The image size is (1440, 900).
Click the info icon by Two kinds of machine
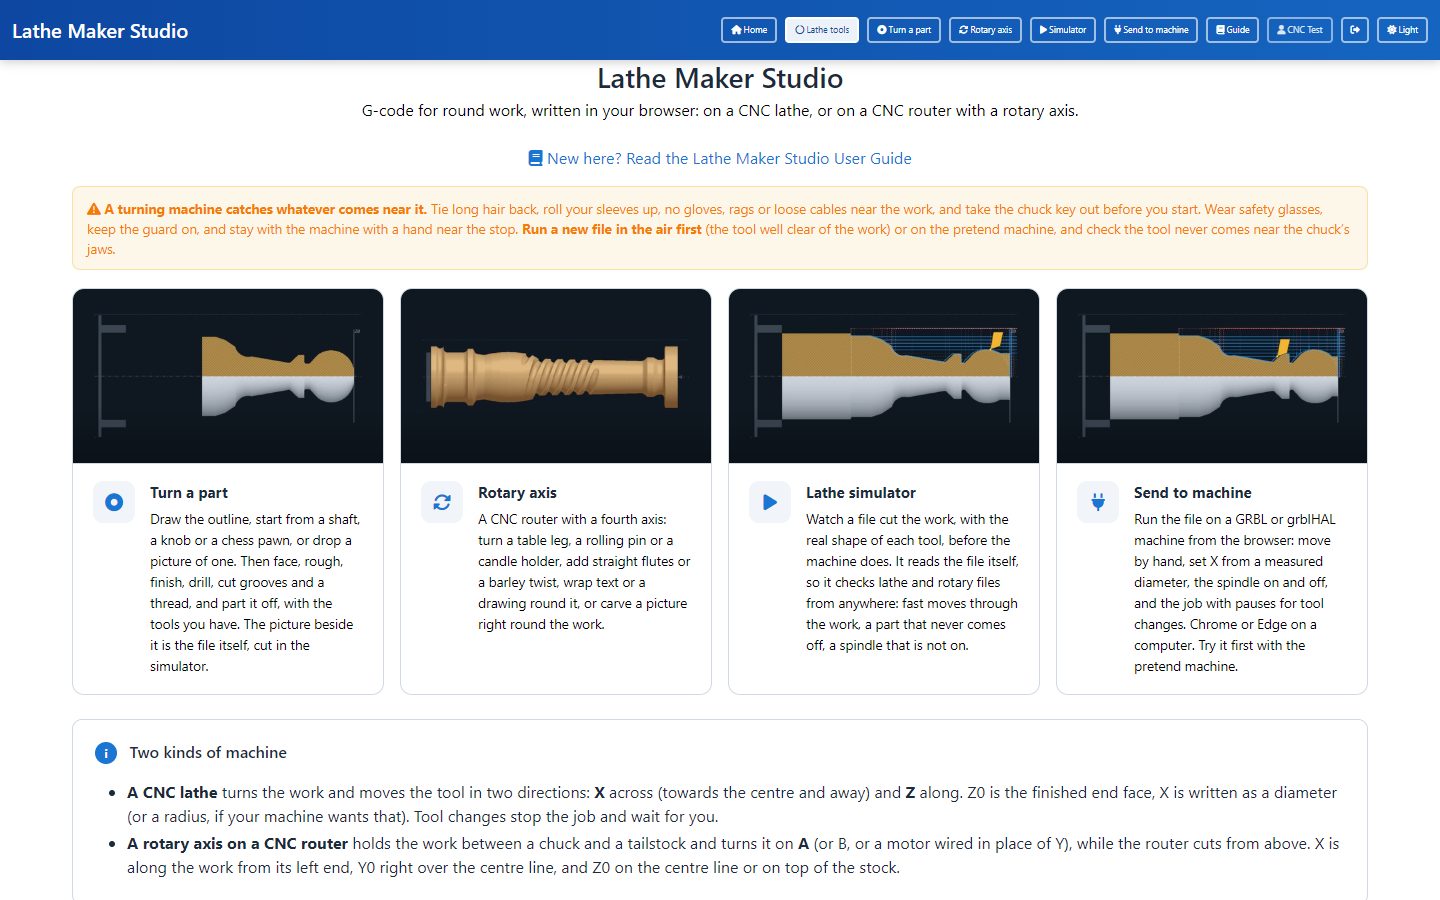[106, 753]
